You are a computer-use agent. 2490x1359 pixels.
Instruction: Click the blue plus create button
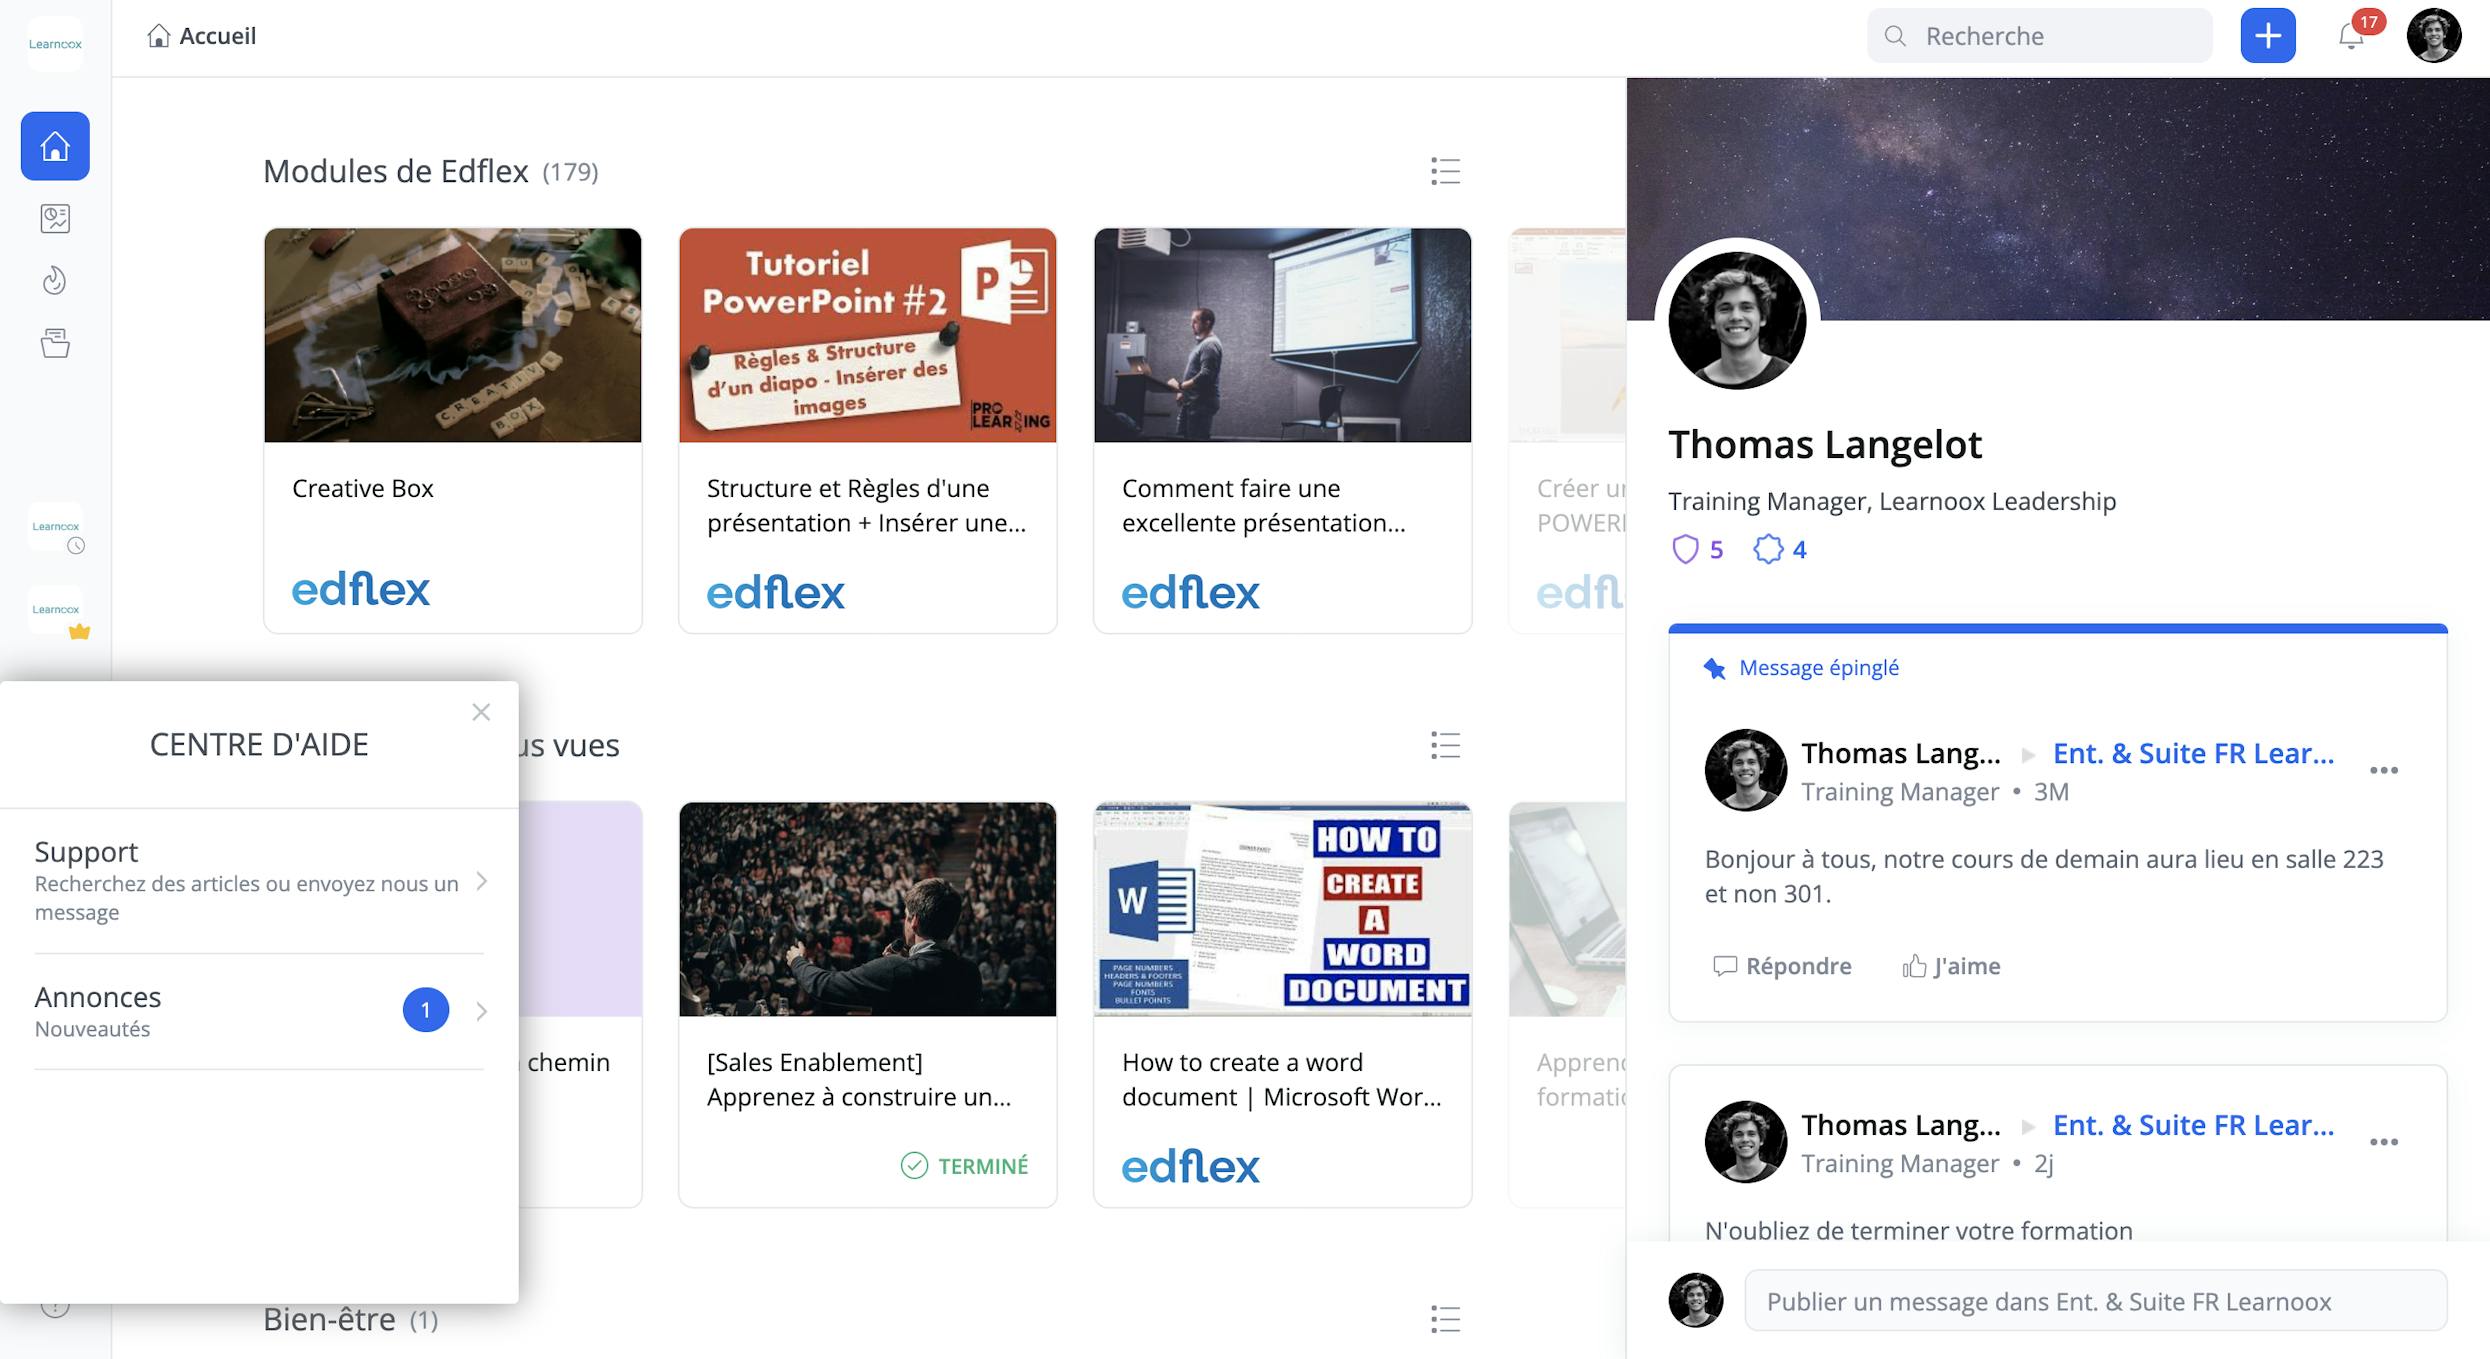(x=2267, y=36)
